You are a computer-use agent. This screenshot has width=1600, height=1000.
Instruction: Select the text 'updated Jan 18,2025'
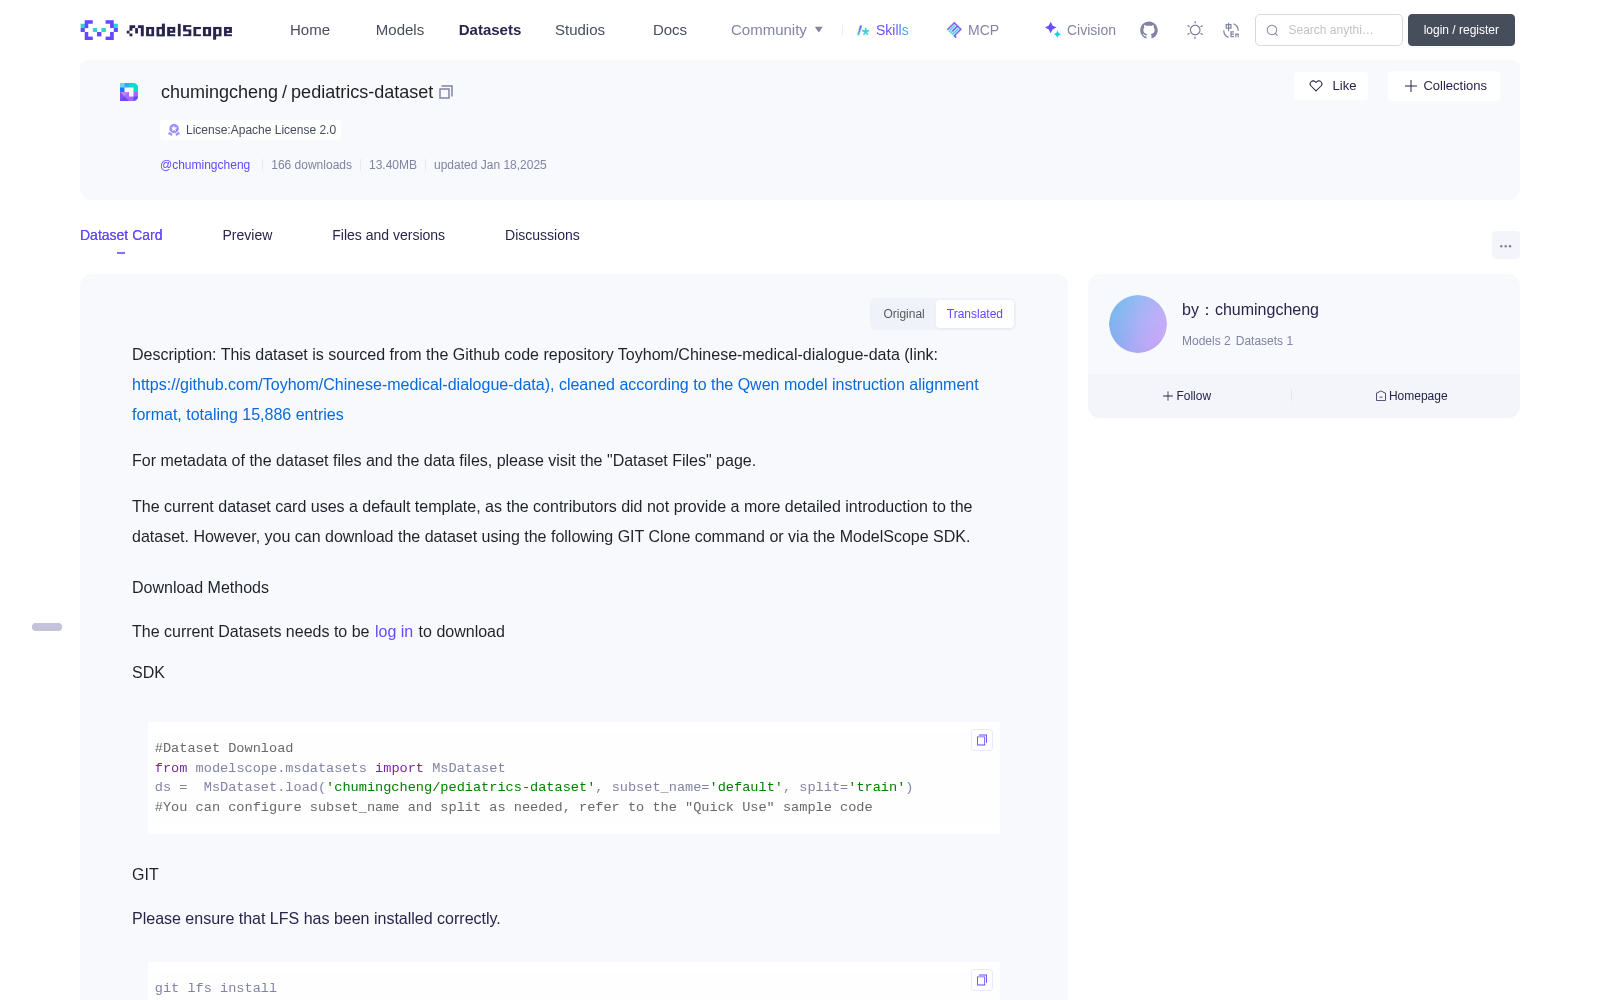(x=490, y=165)
